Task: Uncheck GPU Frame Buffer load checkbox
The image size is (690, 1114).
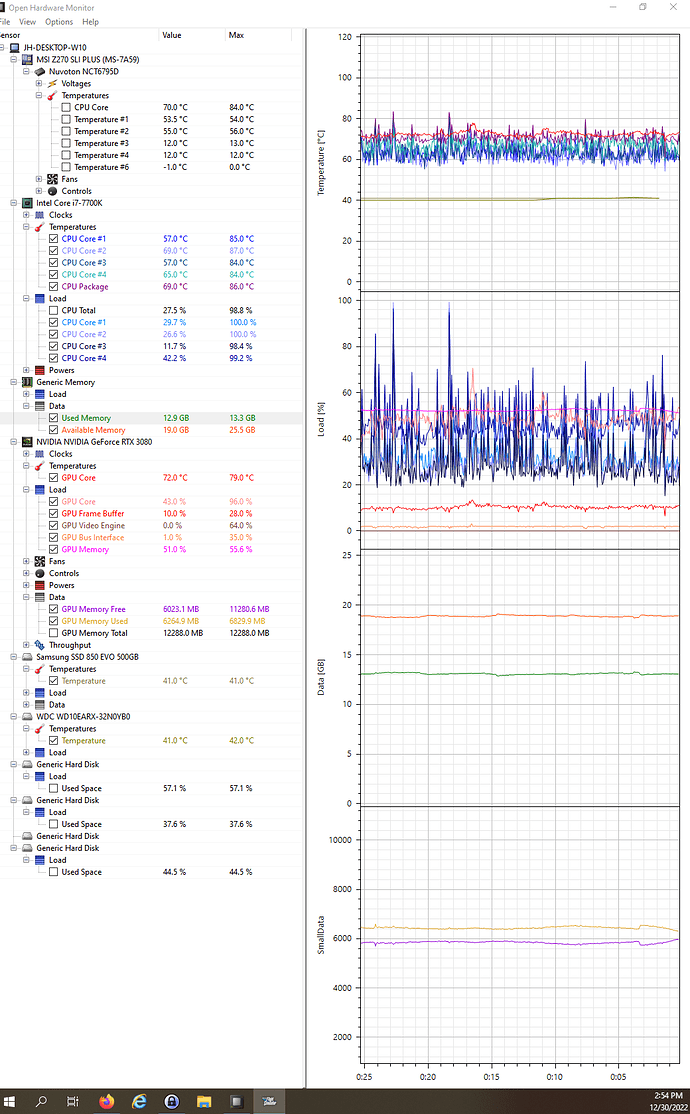Action: [53, 514]
